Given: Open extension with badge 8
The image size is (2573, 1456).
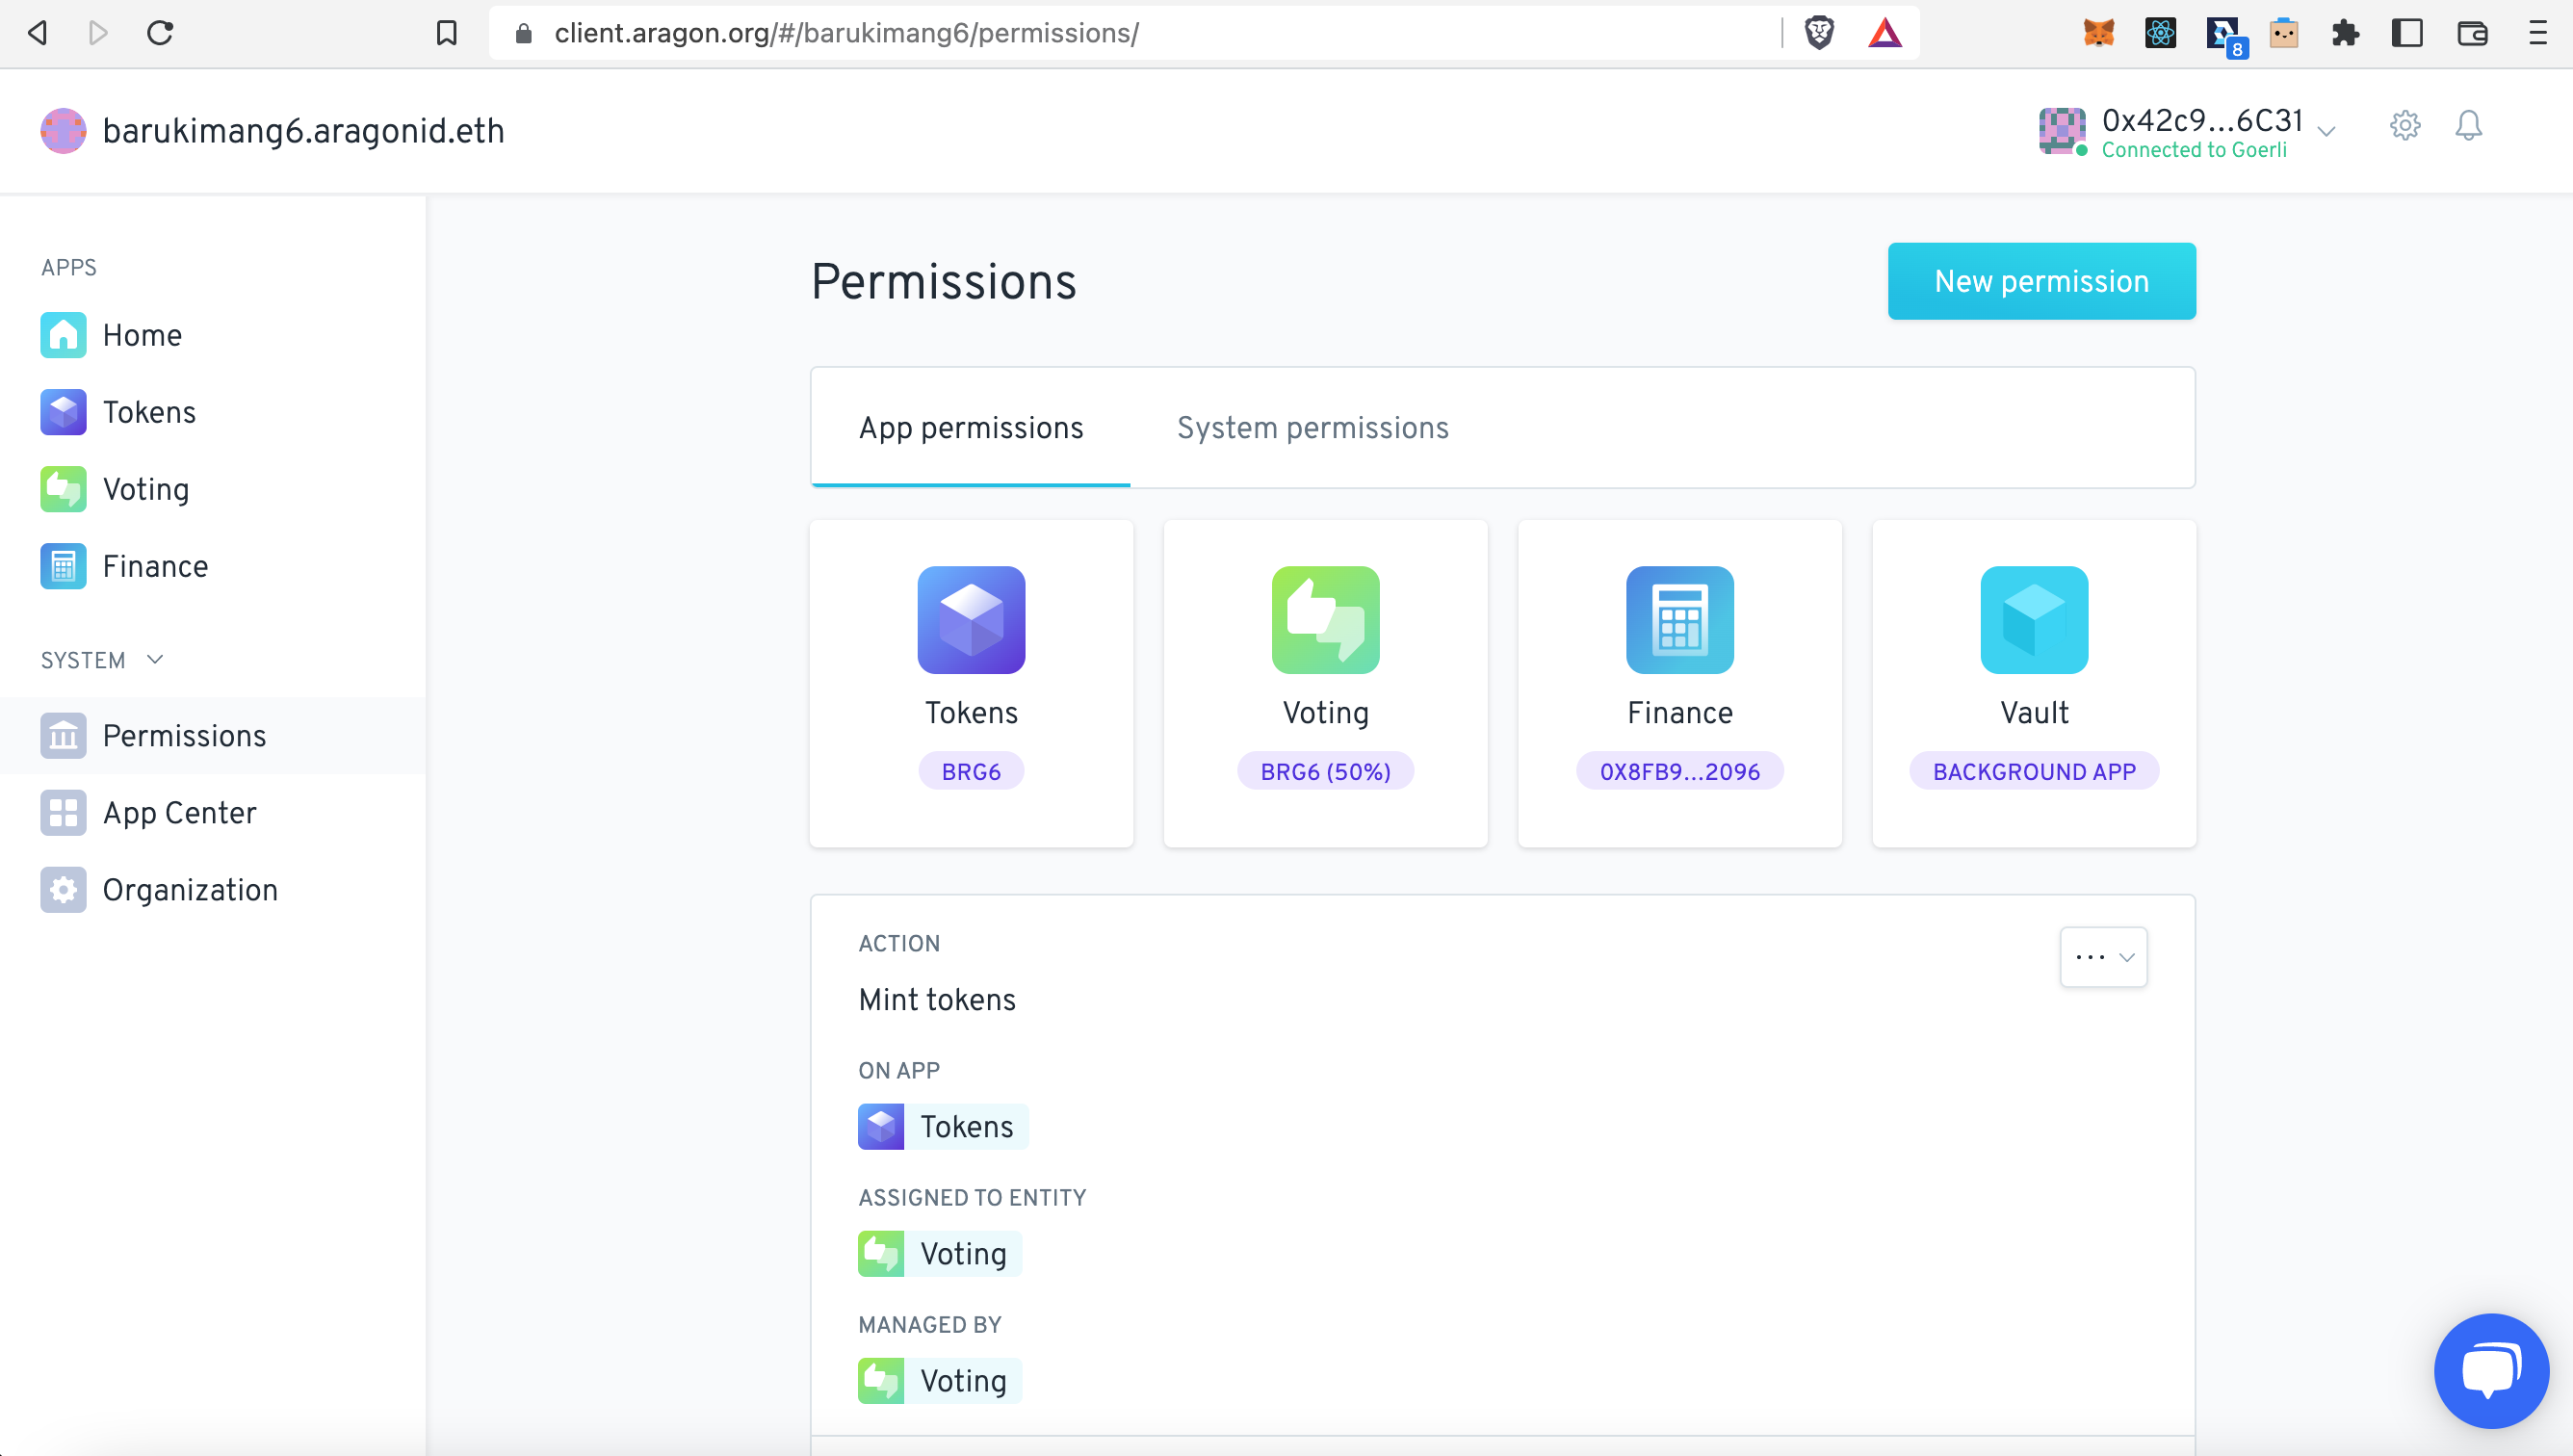Looking at the screenshot, I should 2225,36.
